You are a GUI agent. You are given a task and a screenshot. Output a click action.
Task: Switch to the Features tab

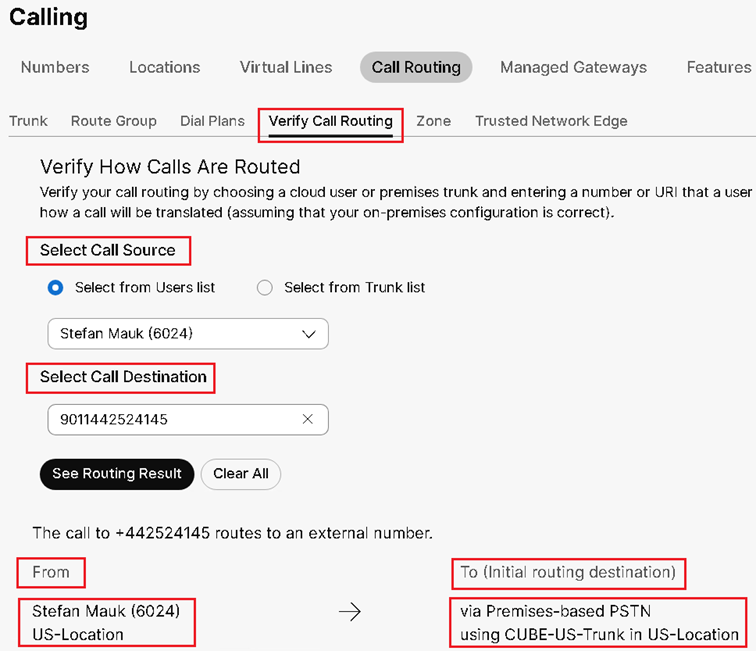(x=718, y=67)
